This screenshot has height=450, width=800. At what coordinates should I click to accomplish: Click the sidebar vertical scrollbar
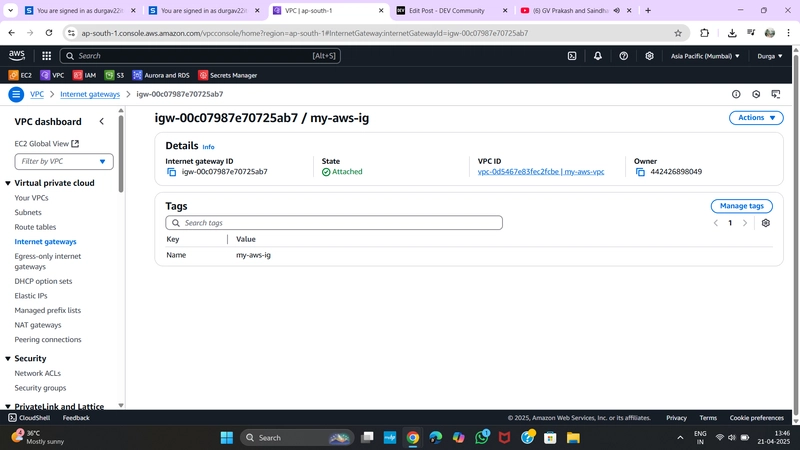(121, 153)
